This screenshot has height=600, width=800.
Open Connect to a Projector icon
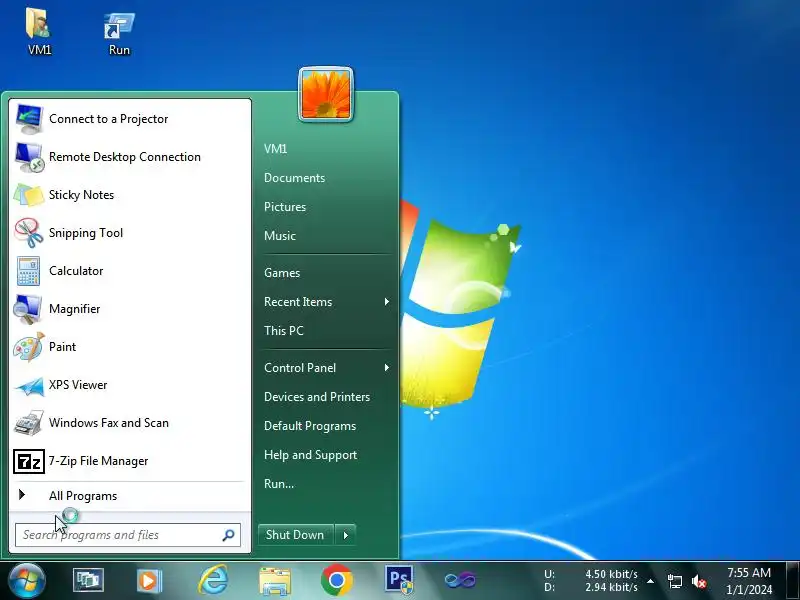pos(29,119)
